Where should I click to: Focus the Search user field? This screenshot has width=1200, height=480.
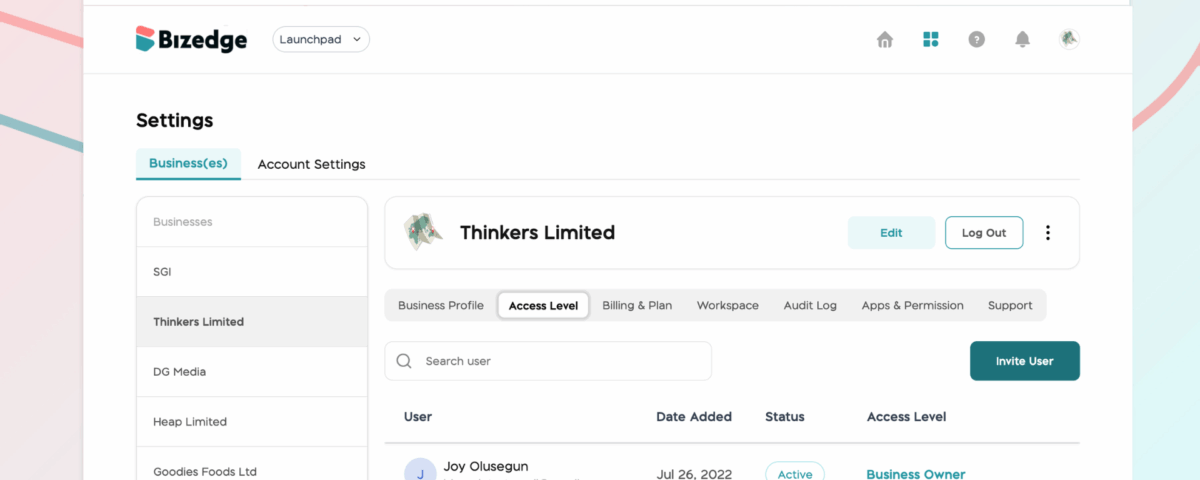coord(548,361)
